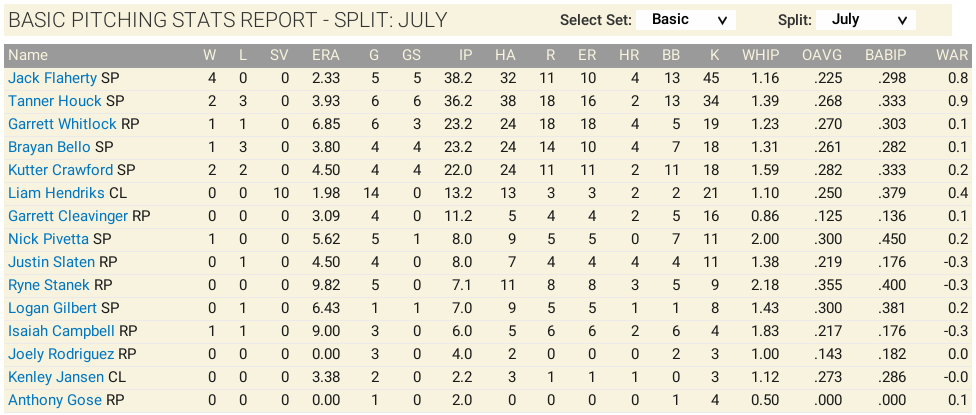
Task: Open Liam Hendriks player link
Action: click(56, 193)
